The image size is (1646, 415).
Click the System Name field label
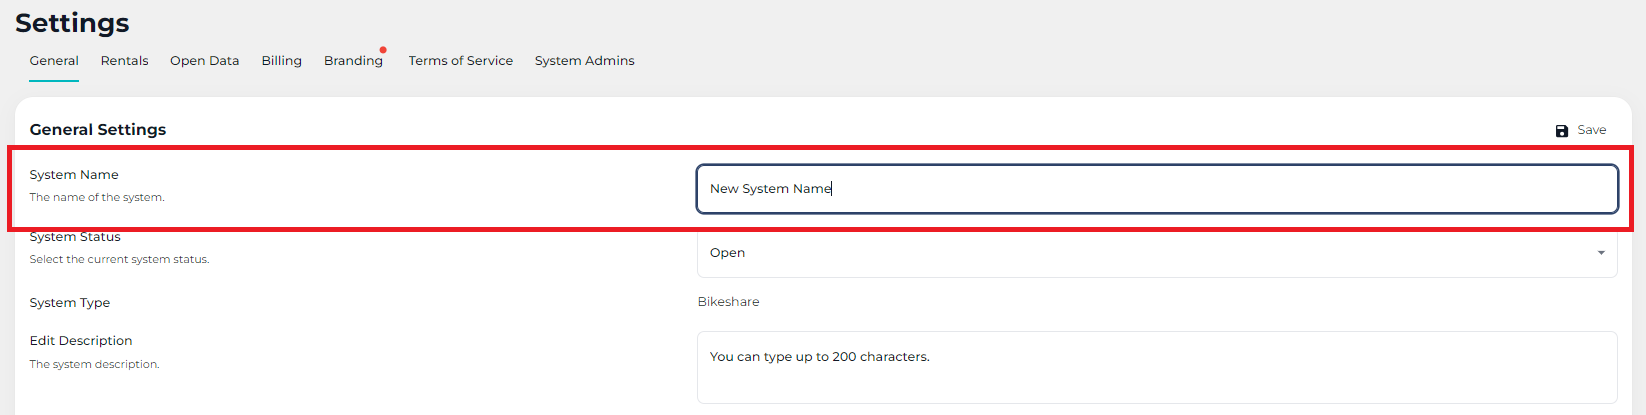74,175
